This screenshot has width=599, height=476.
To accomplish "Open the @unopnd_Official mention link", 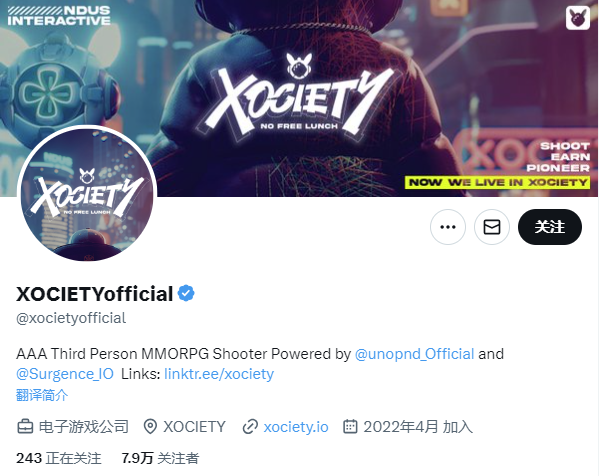I will tap(414, 354).
